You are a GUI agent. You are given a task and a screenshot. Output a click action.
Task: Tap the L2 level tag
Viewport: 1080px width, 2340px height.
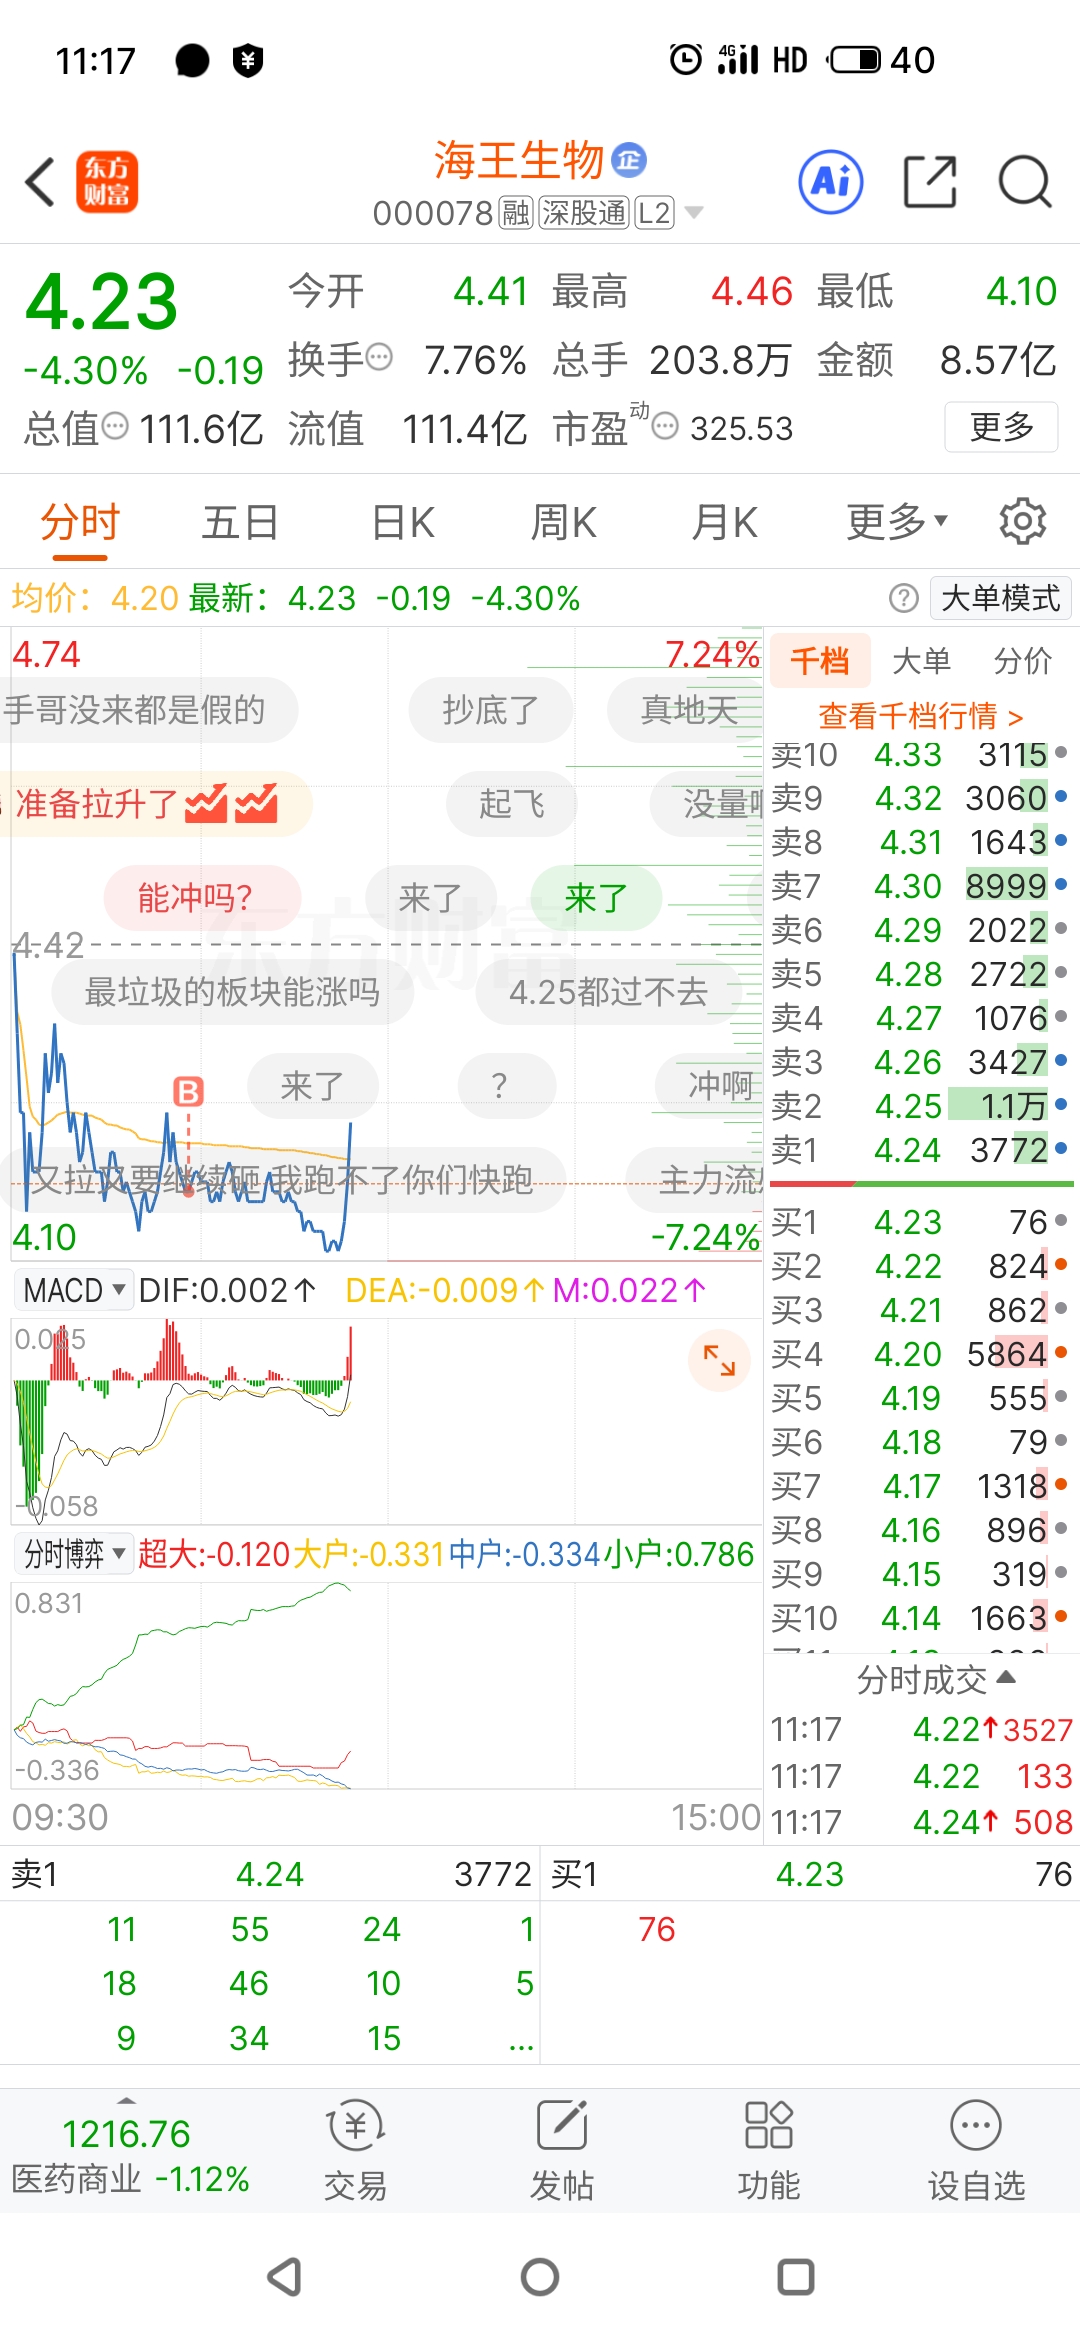(654, 213)
